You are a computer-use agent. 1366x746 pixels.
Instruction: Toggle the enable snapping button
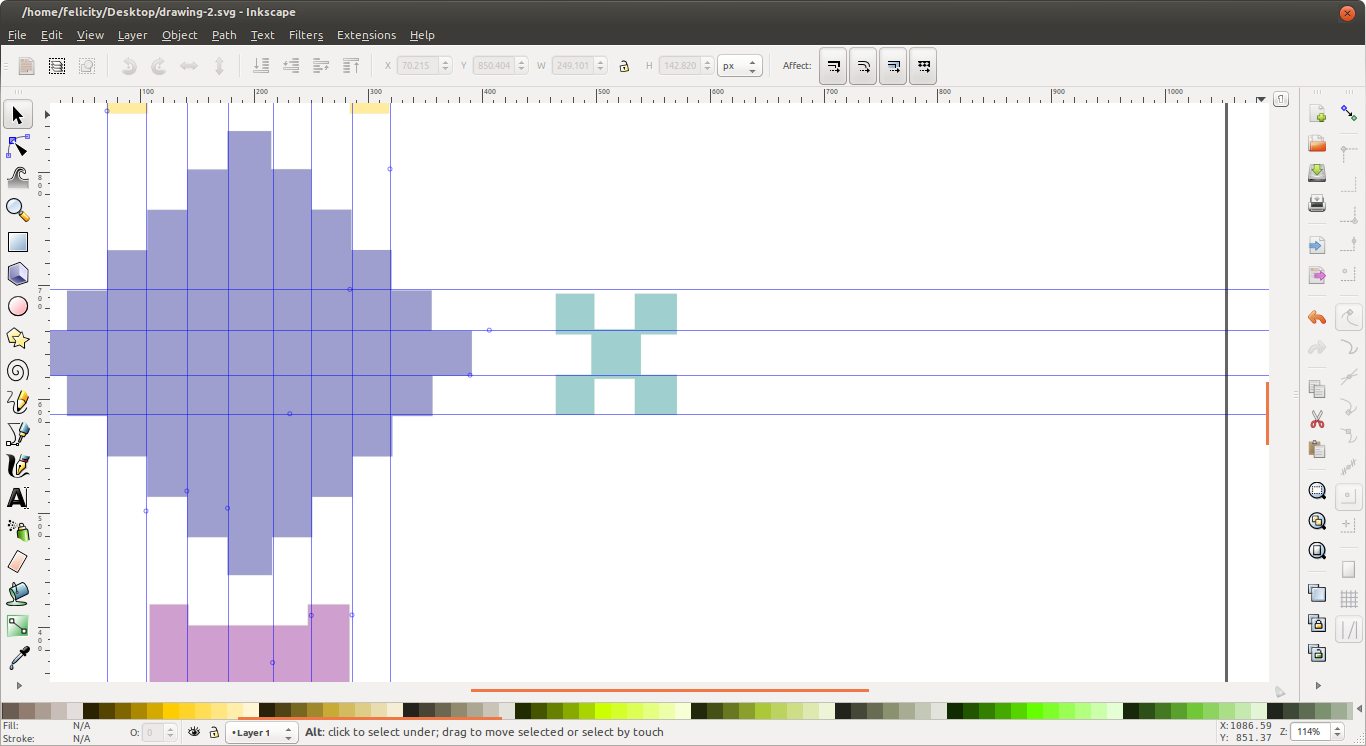point(1349,113)
